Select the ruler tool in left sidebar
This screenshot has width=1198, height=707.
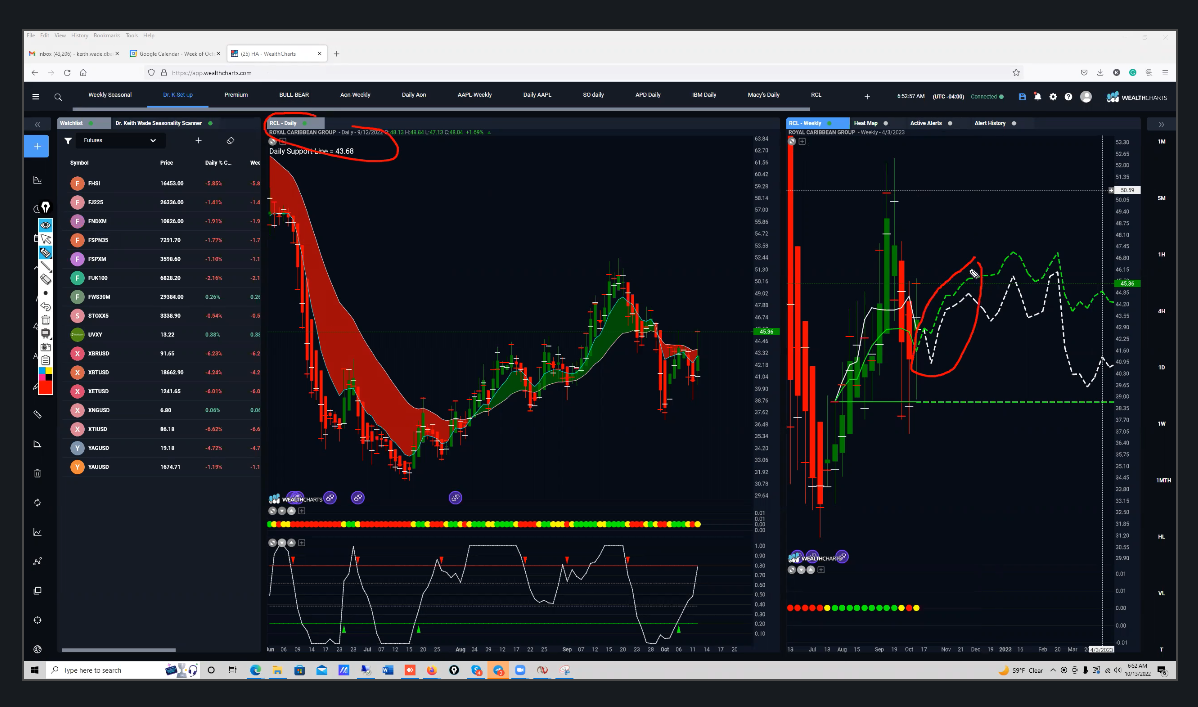point(37,414)
